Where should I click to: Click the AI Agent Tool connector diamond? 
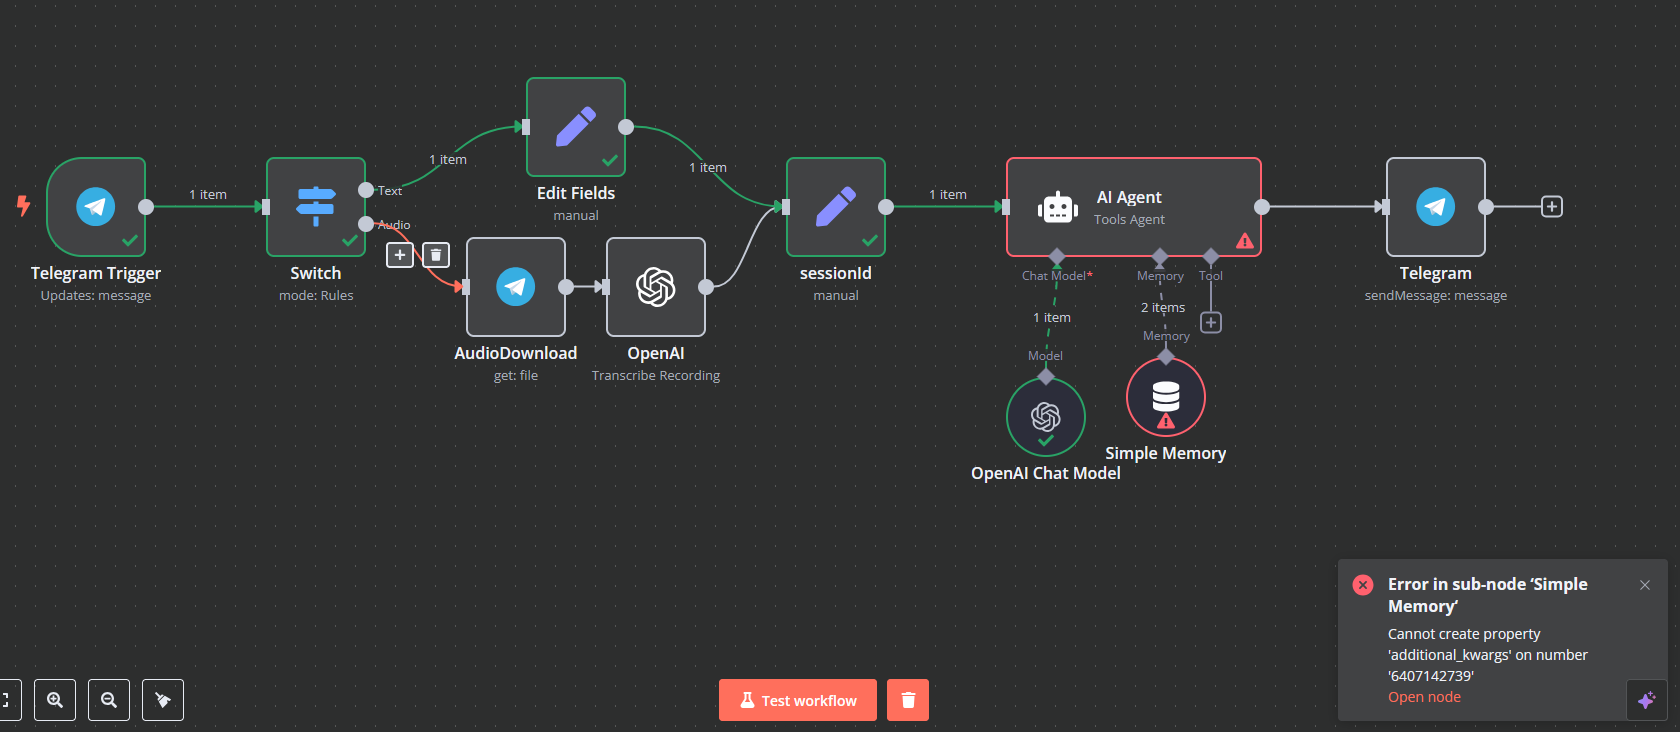tap(1211, 257)
